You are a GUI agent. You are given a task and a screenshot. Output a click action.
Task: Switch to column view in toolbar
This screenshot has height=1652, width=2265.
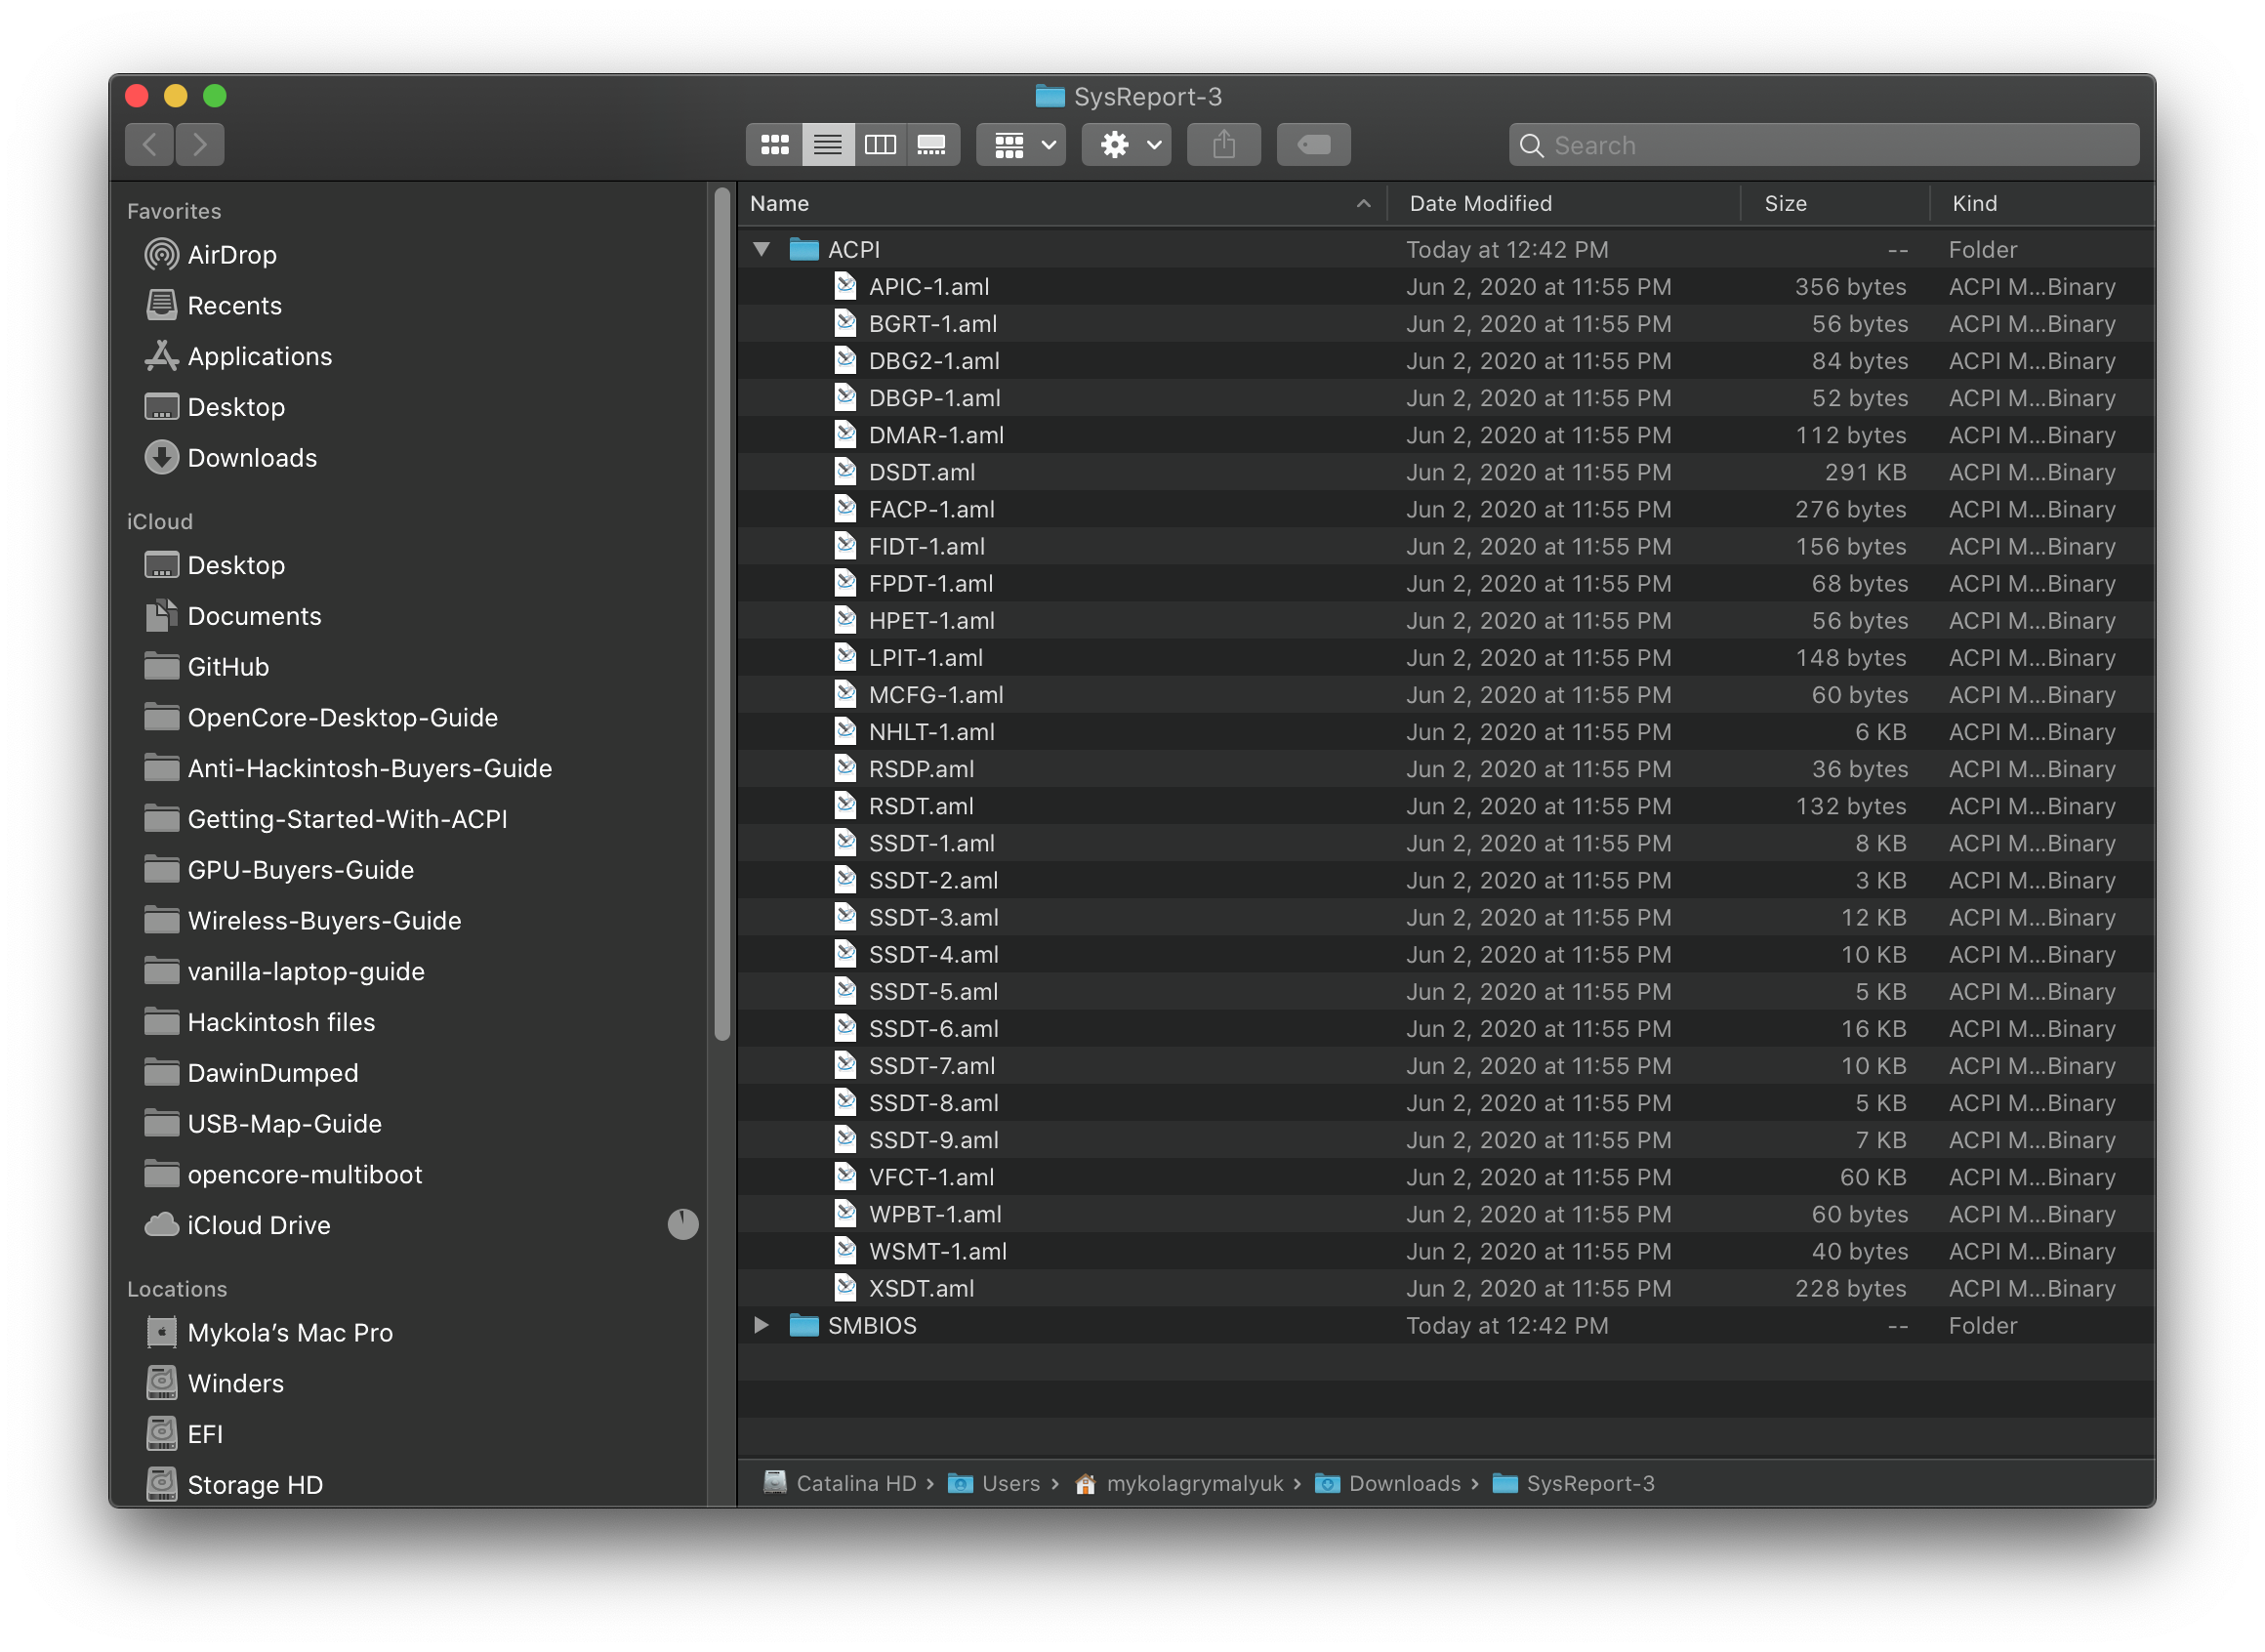tap(880, 145)
